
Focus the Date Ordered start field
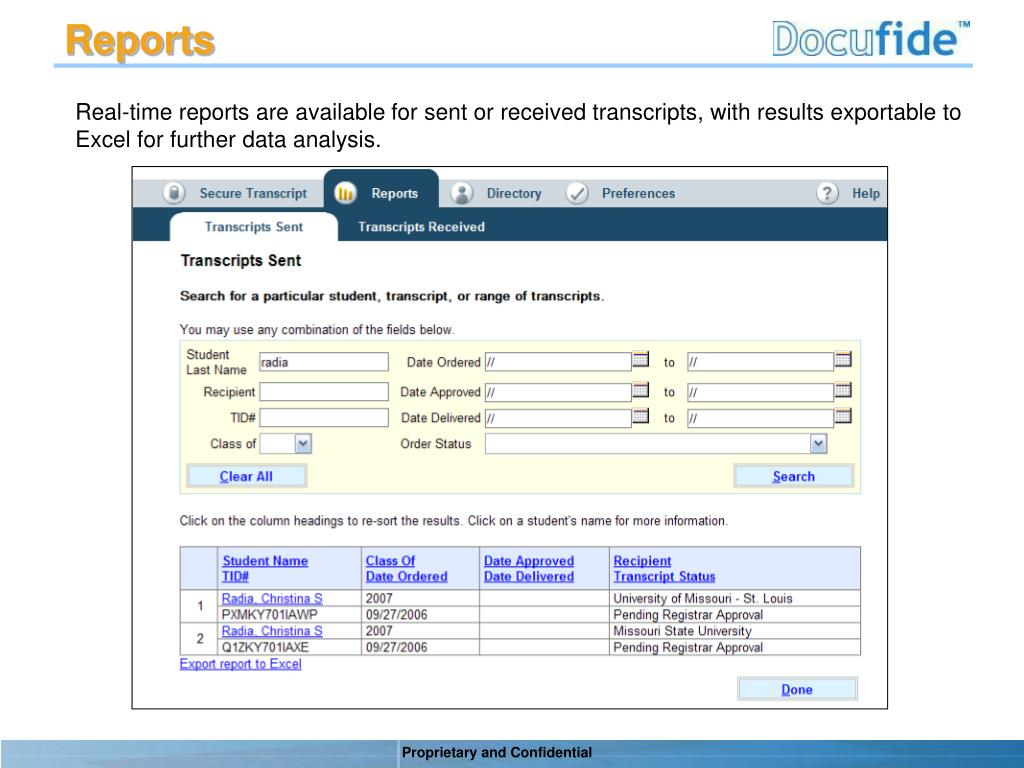pyautogui.click(x=558, y=362)
